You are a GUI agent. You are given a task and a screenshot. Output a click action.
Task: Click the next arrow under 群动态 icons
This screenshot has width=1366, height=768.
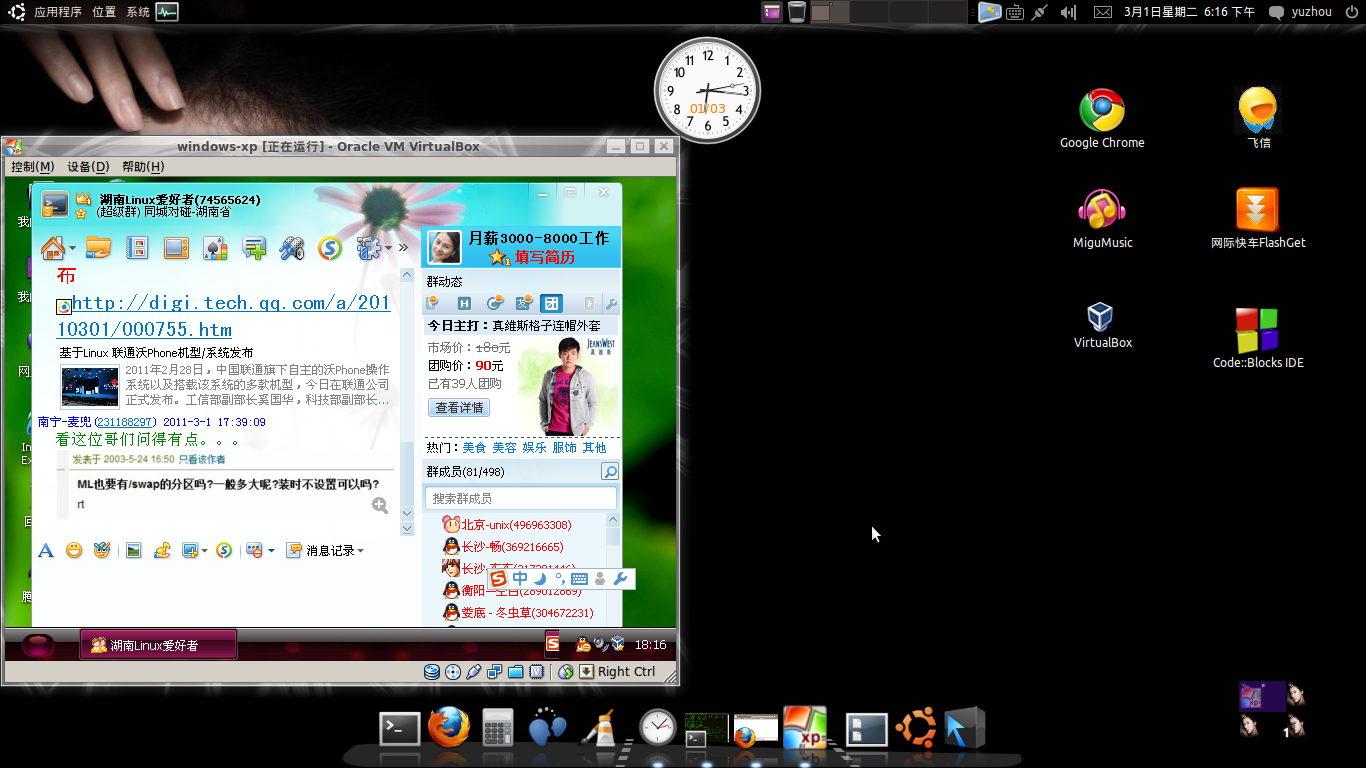589,303
